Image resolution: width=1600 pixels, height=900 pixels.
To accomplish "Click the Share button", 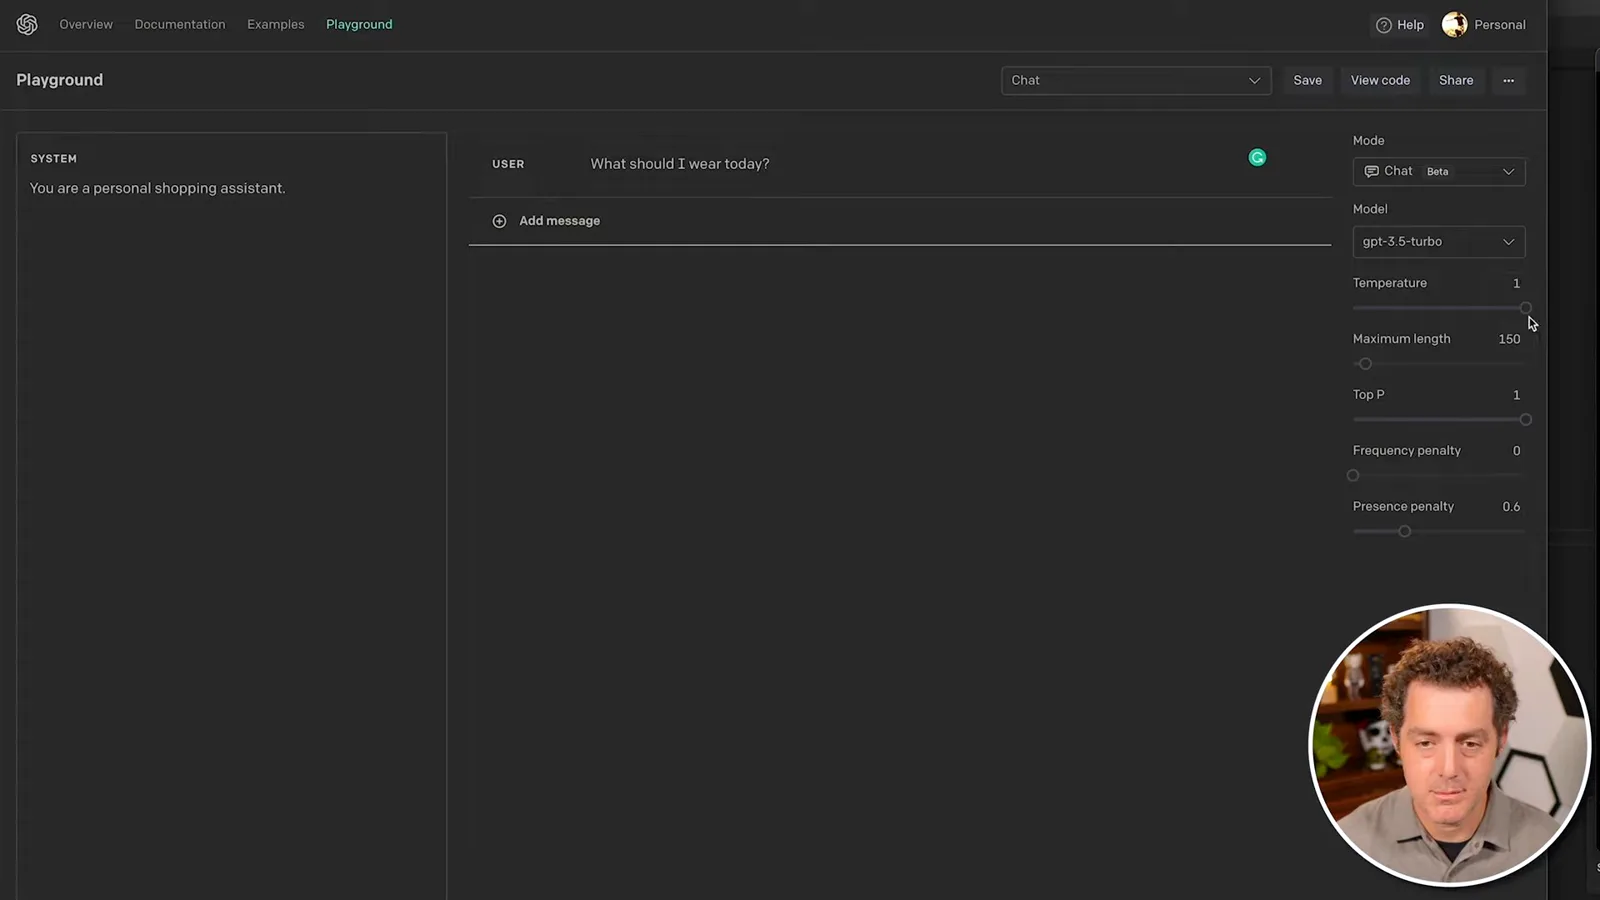I will coord(1456,80).
